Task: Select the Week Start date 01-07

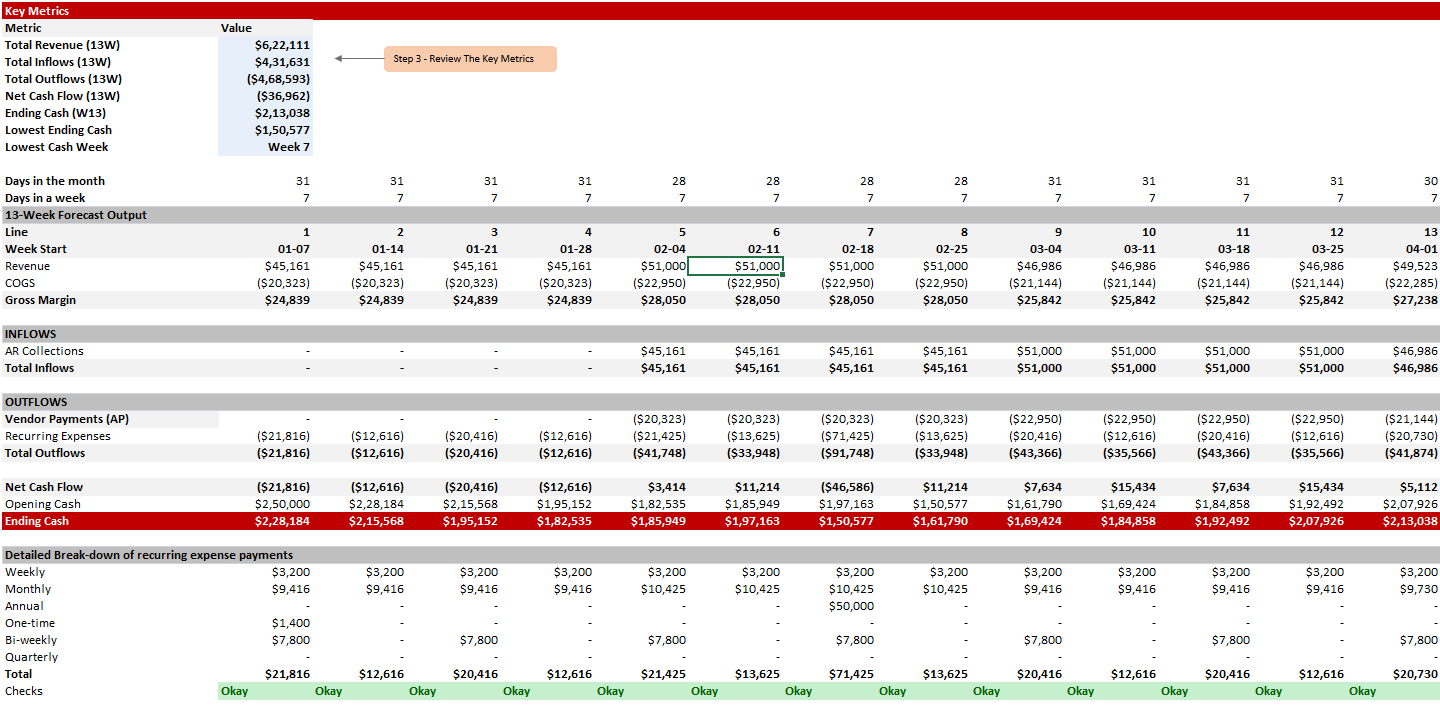Action: tap(295, 249)
